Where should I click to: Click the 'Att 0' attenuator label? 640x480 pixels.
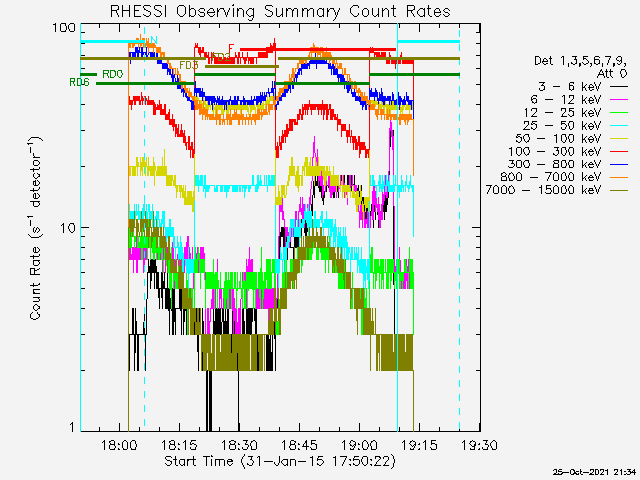pos(612,74)
